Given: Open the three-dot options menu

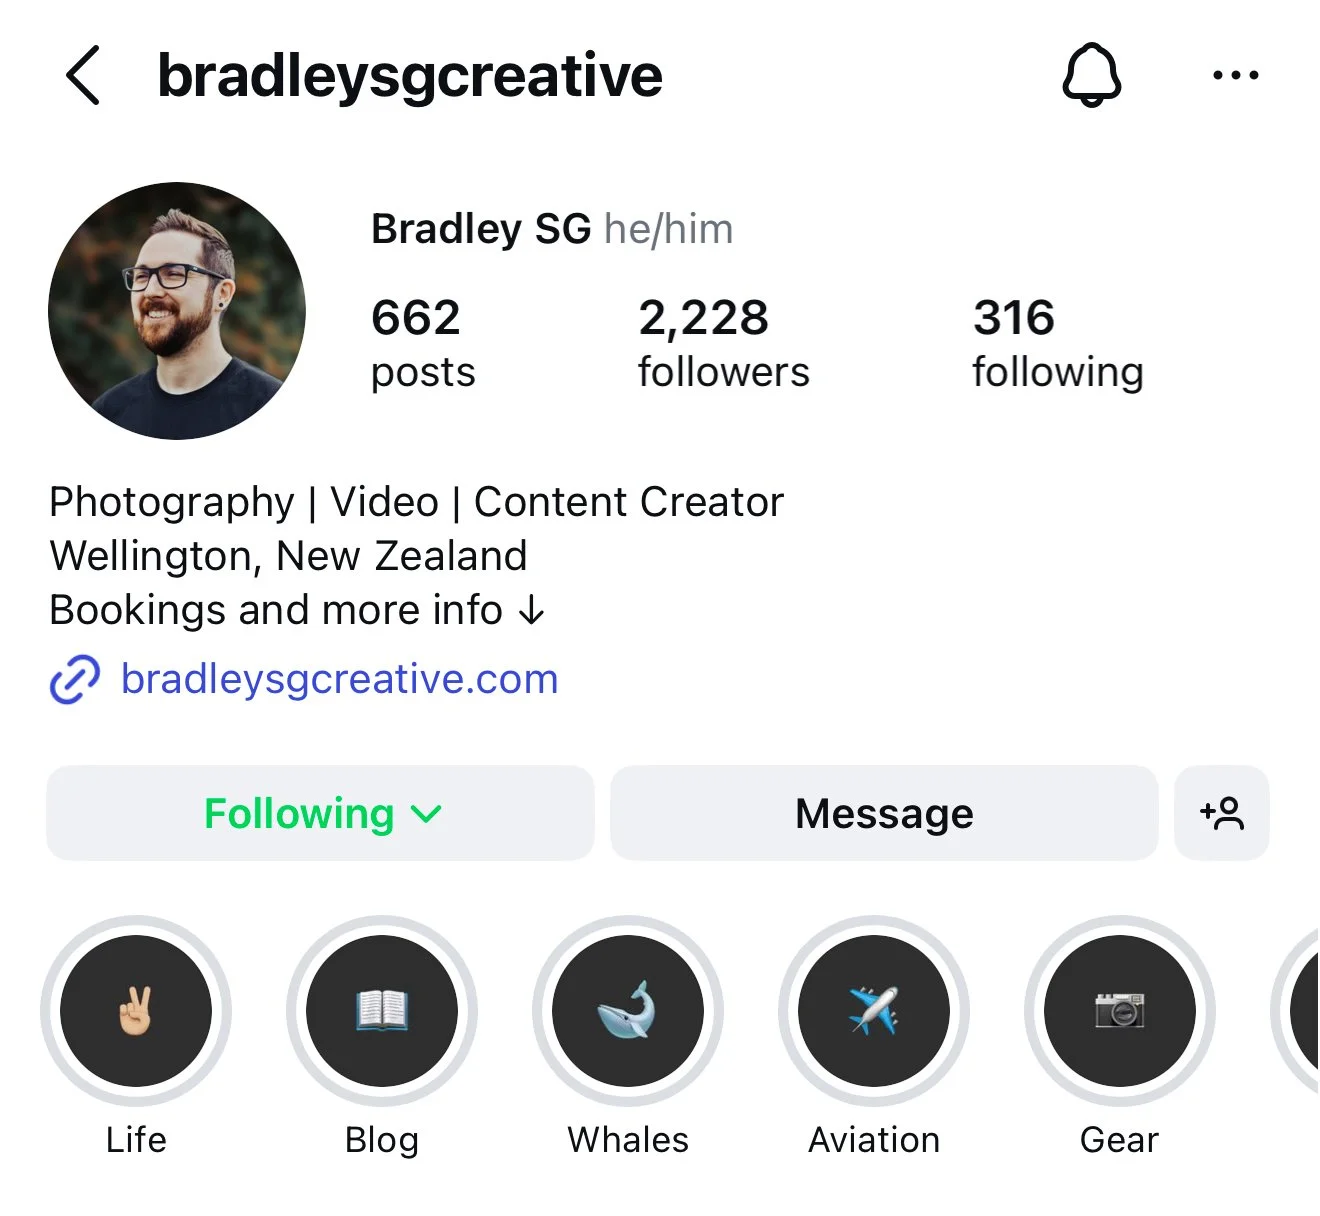Looking at the screenshot, I should point(1235,75).
